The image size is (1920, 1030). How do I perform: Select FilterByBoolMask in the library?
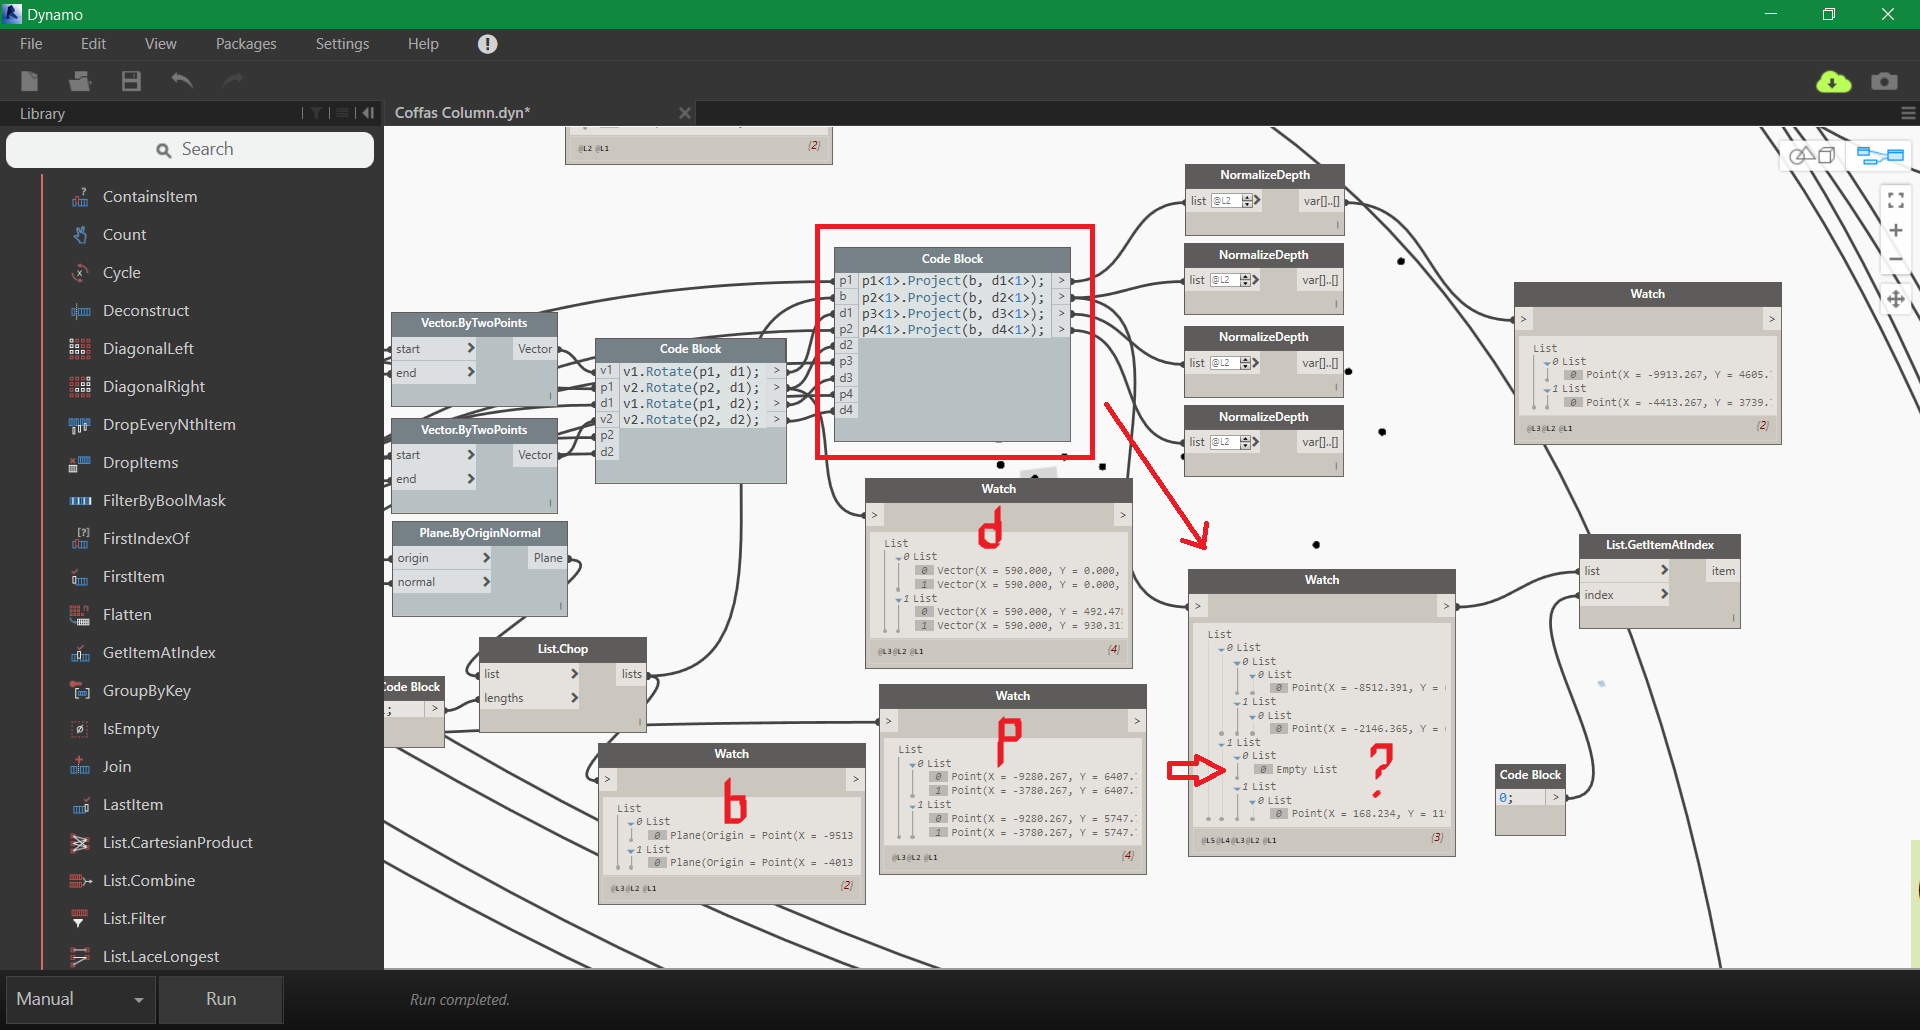tap(164, 501)
